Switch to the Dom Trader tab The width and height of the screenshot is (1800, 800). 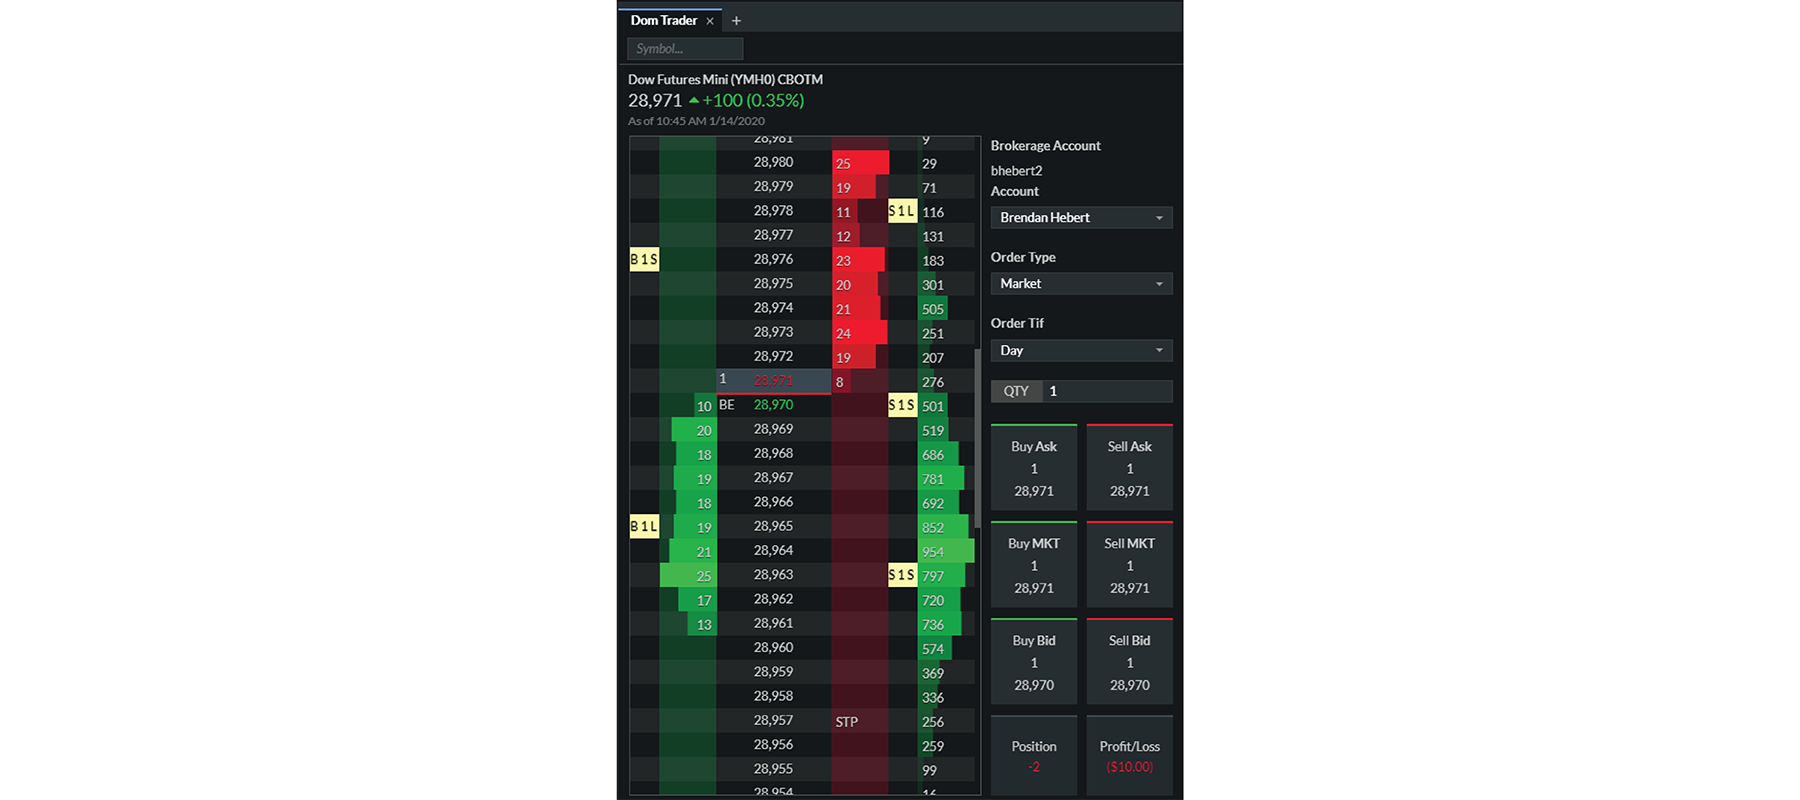click(663, 21)
